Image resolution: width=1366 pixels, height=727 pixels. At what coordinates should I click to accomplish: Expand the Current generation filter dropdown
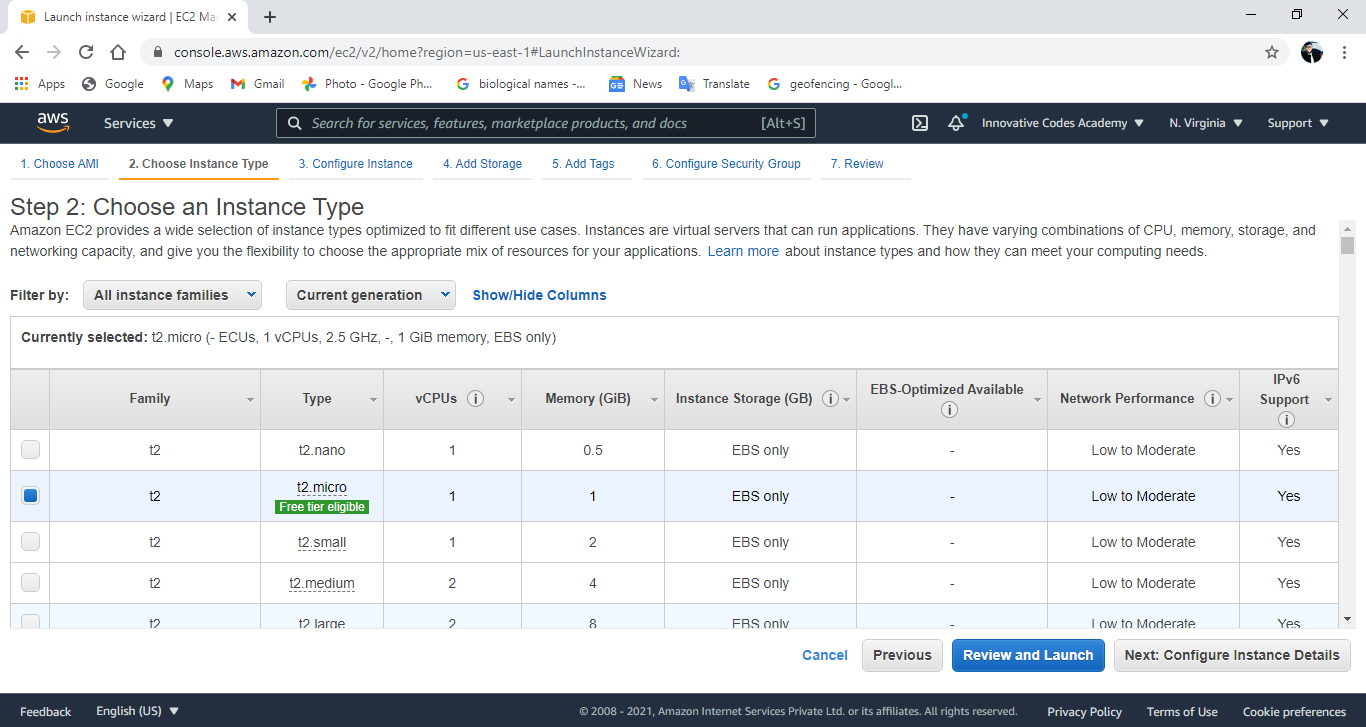370,295
